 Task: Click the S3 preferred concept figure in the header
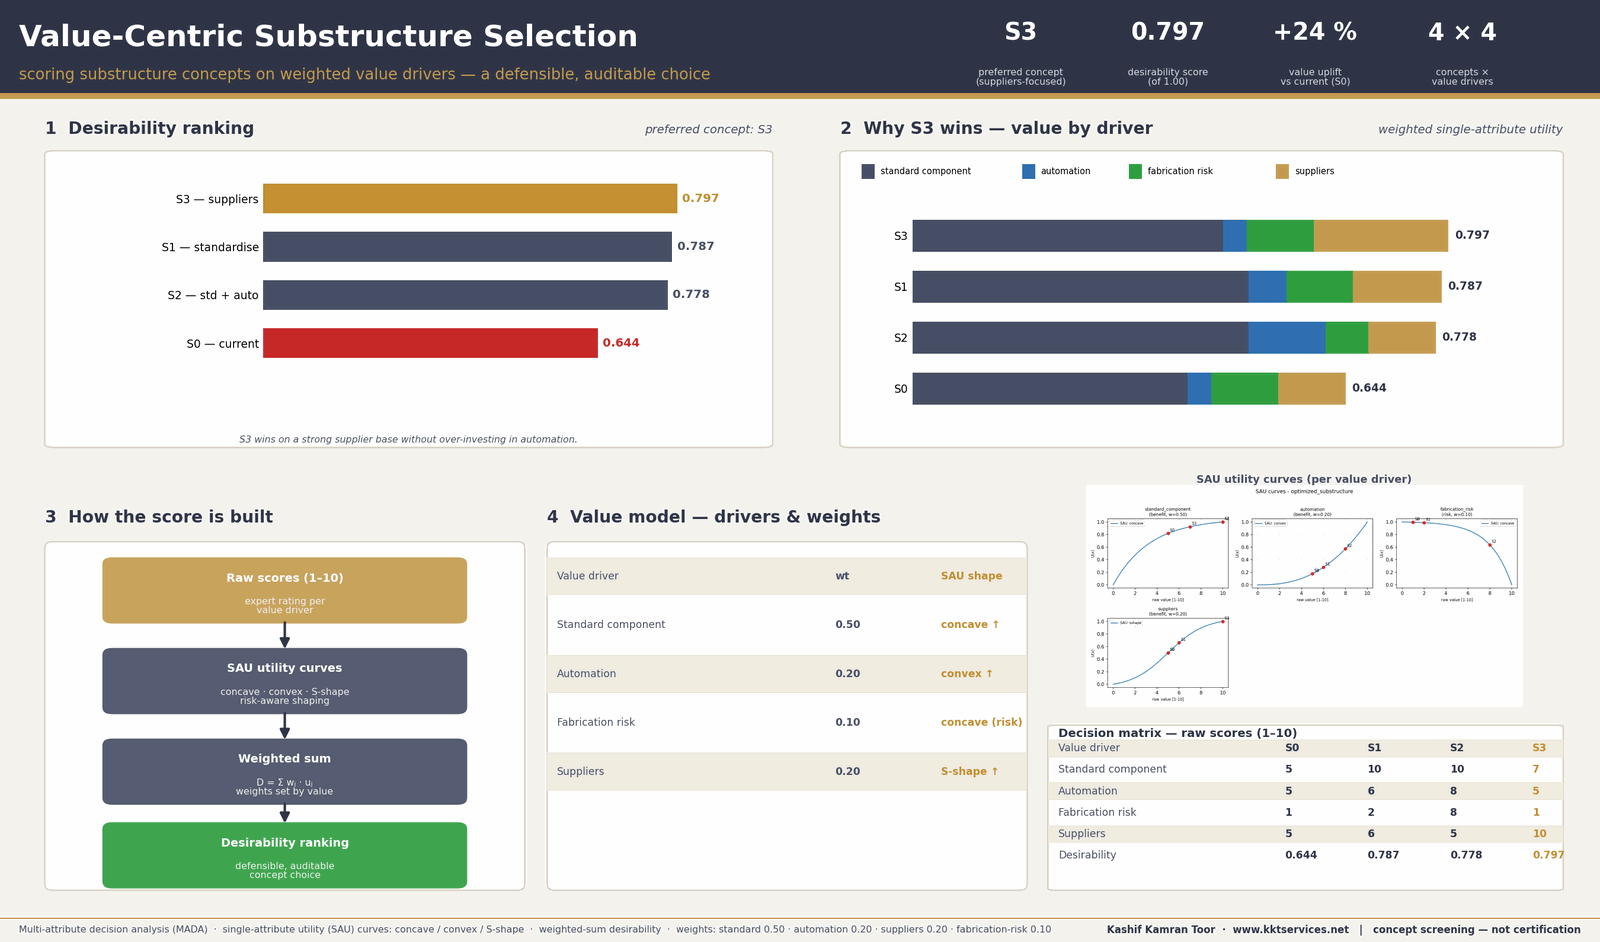[1020, 32]
